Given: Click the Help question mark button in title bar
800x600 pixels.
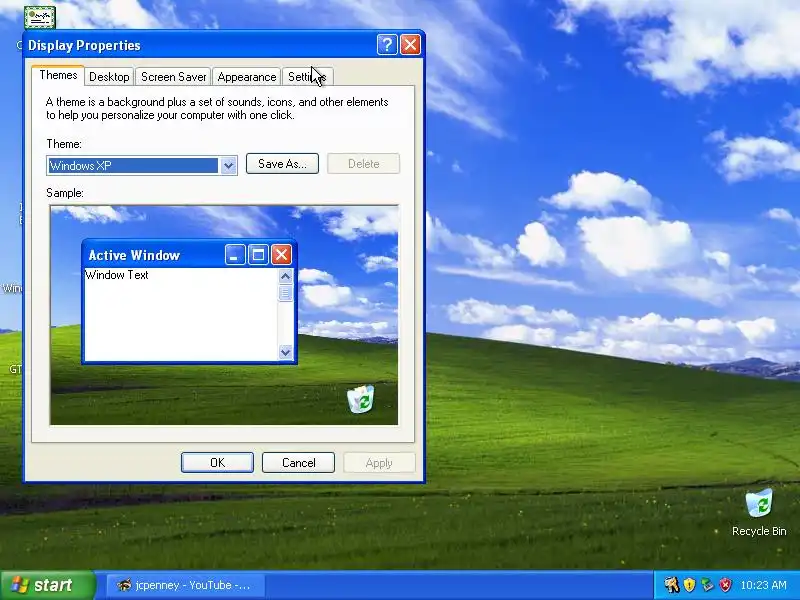Looking at the screenshot, I should (387, 45).
